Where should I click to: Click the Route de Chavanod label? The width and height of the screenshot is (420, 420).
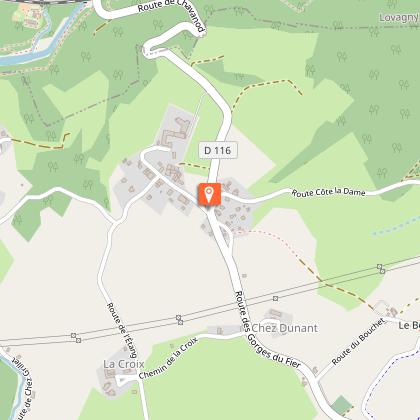coord(172,13)
